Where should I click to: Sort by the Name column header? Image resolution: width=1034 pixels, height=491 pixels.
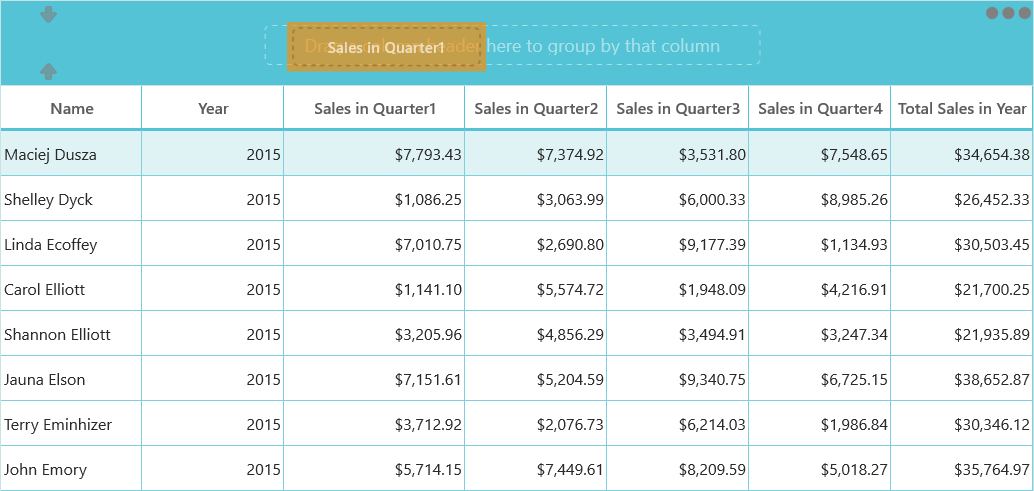71,108
